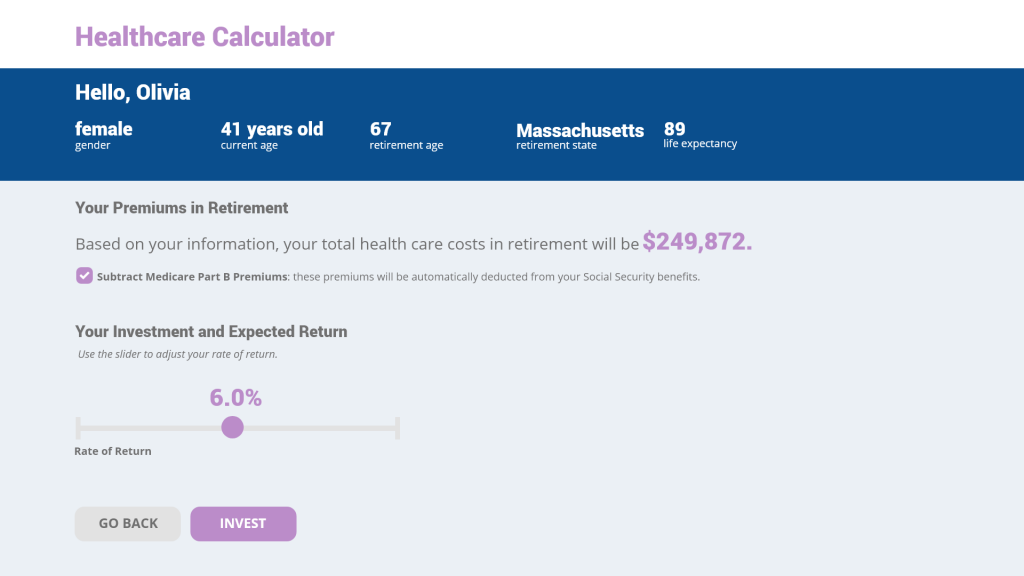Click the $249,872 total cost amount

coord(697,242)
